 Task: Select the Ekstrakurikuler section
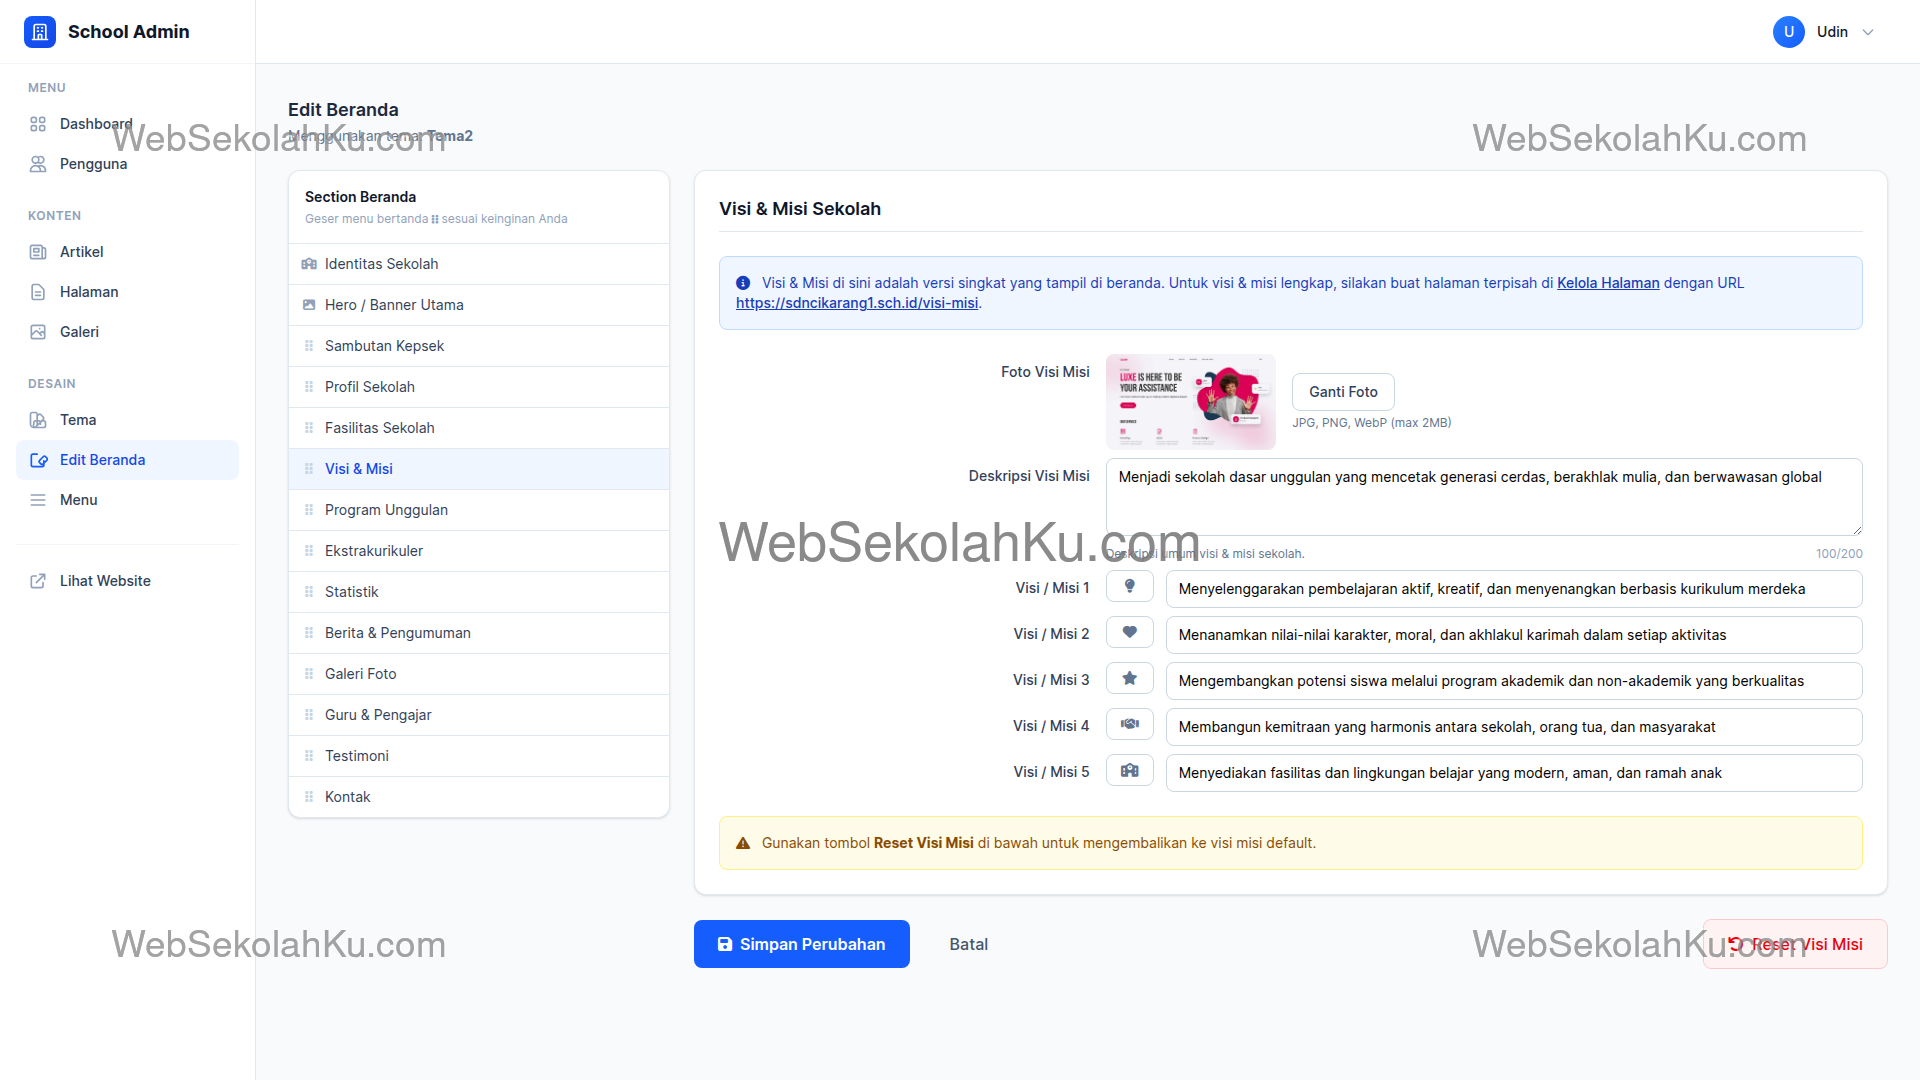pyautogui.click(x=479, y=551)
